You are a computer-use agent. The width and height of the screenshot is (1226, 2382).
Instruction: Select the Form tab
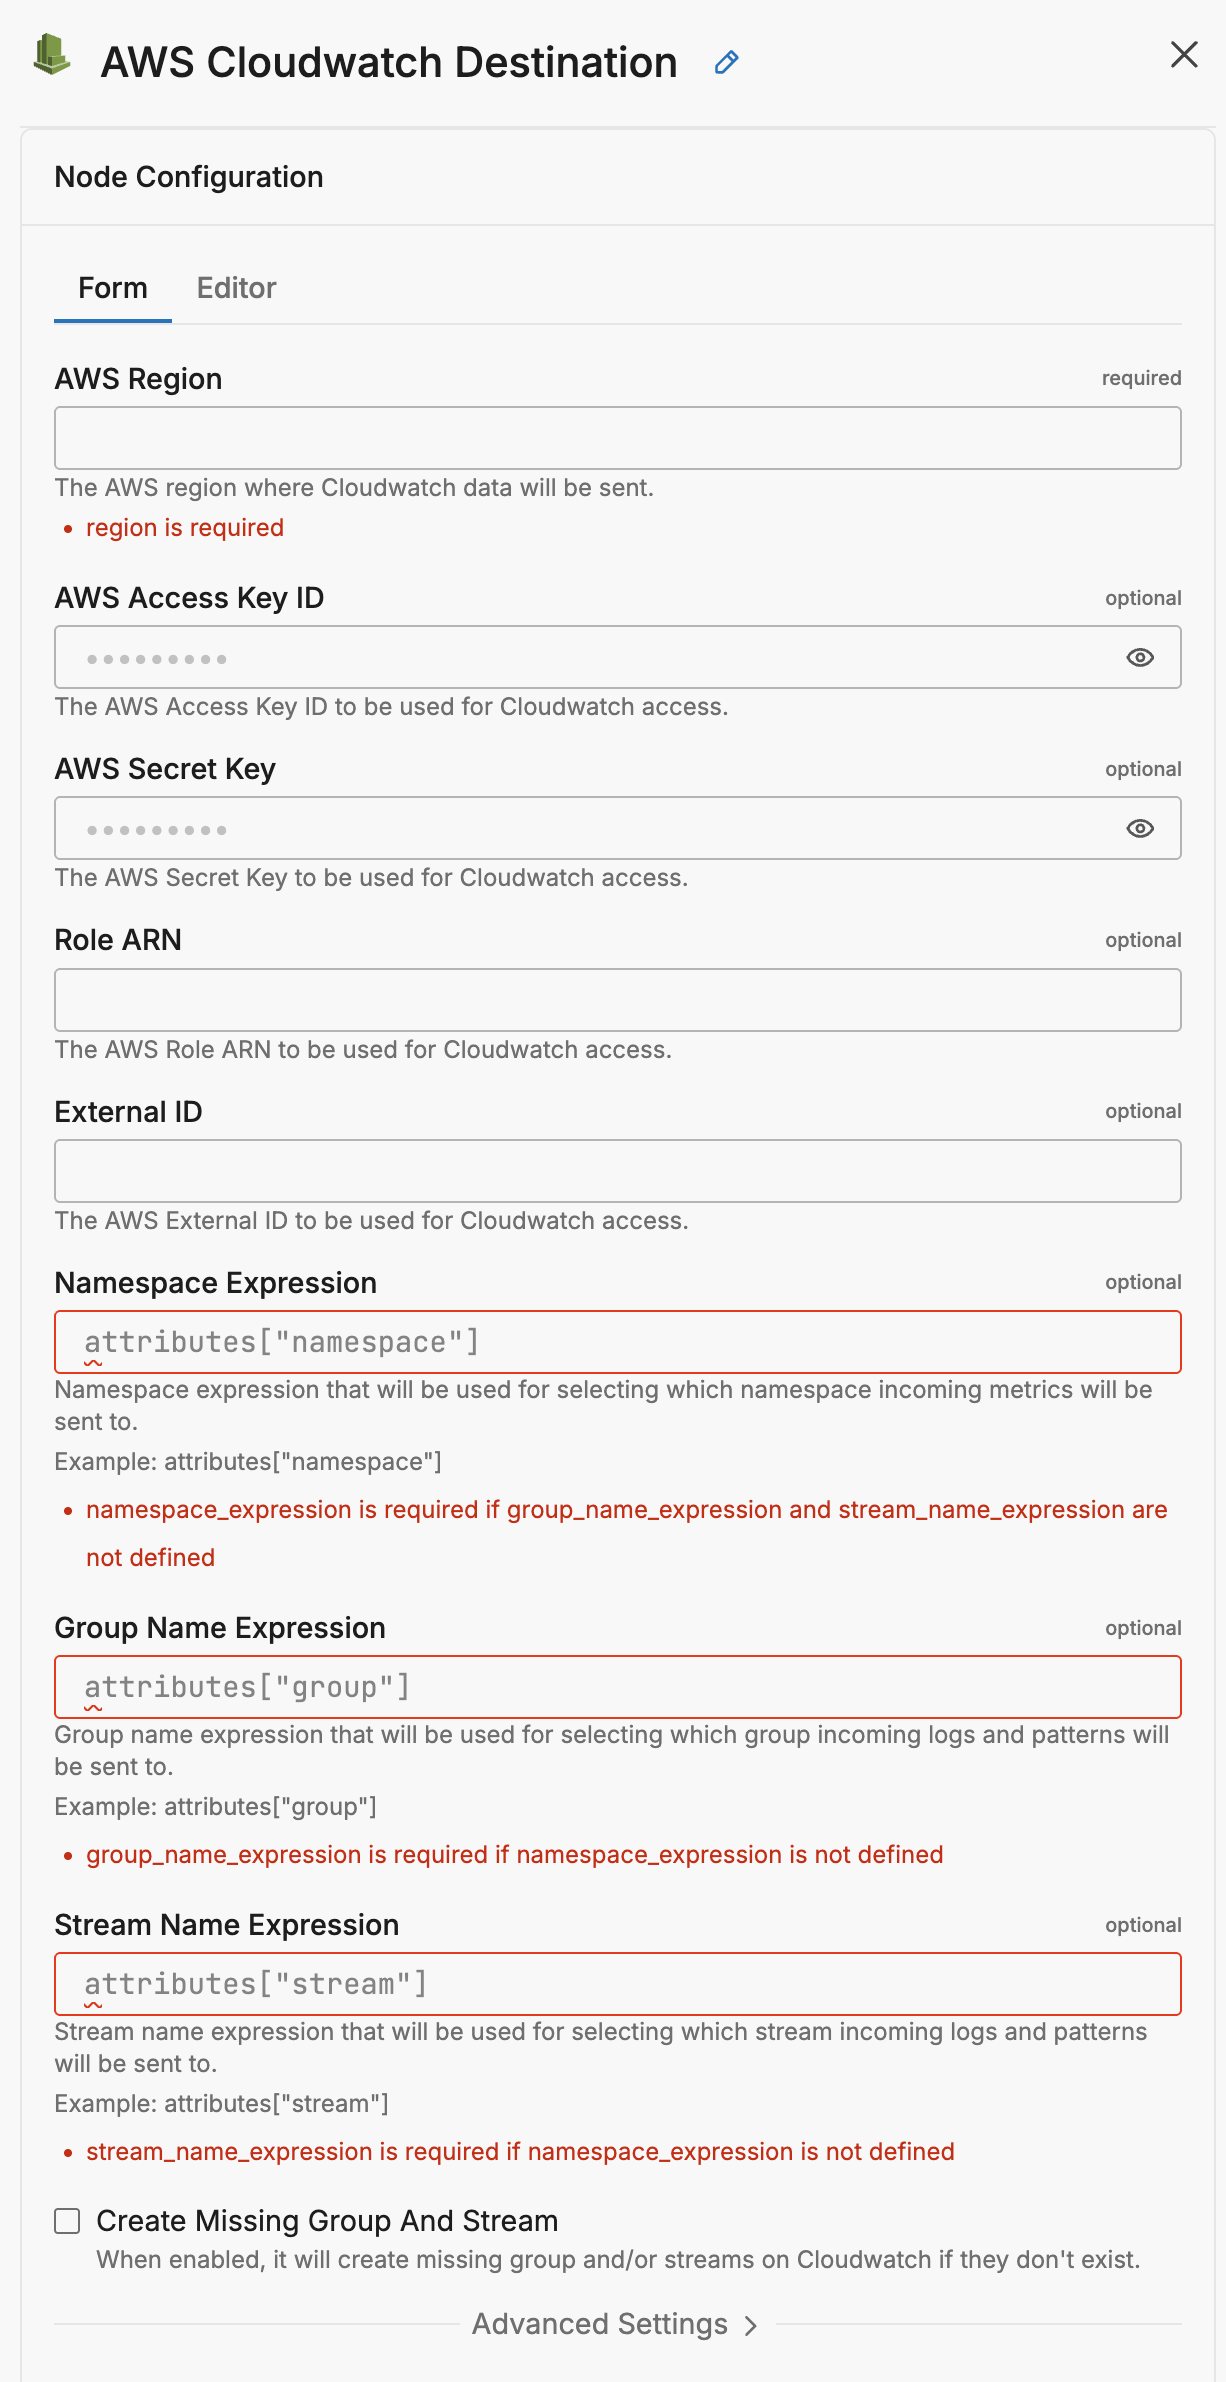113,288
